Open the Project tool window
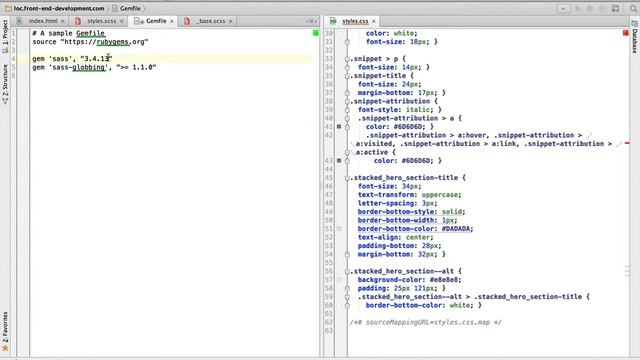Viewport: 640px width, 360px height. (x=5, y=37)
